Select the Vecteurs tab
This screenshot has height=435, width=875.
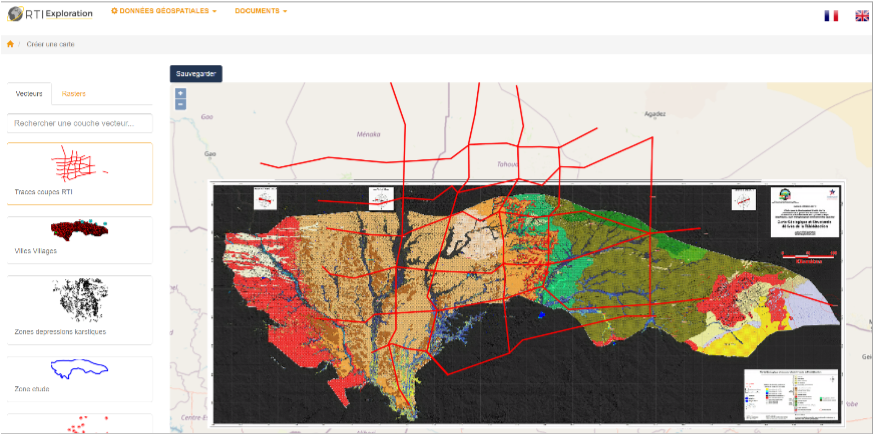coord(29,94)
